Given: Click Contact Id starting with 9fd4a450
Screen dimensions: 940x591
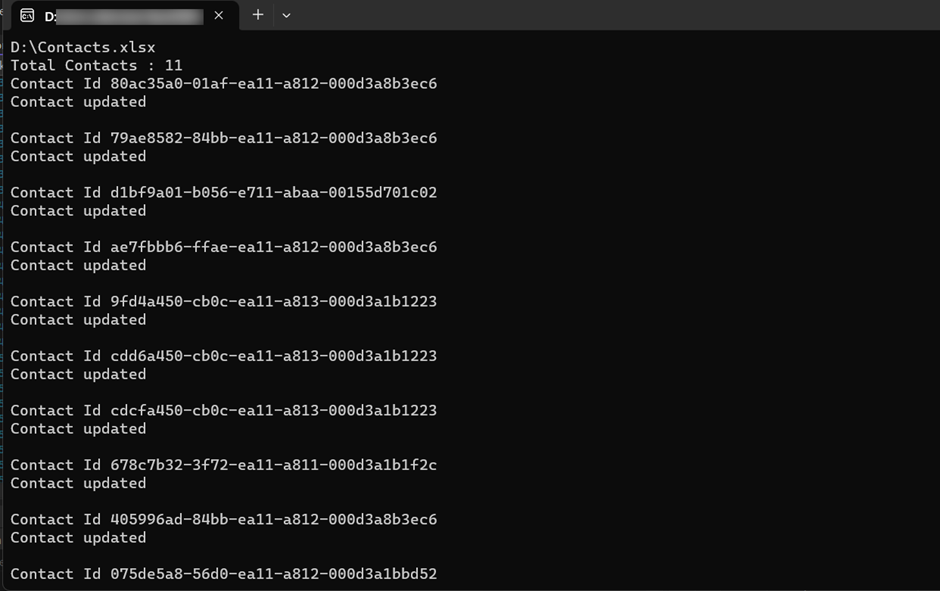Looking at the screenshot, I should coord(223,301).
